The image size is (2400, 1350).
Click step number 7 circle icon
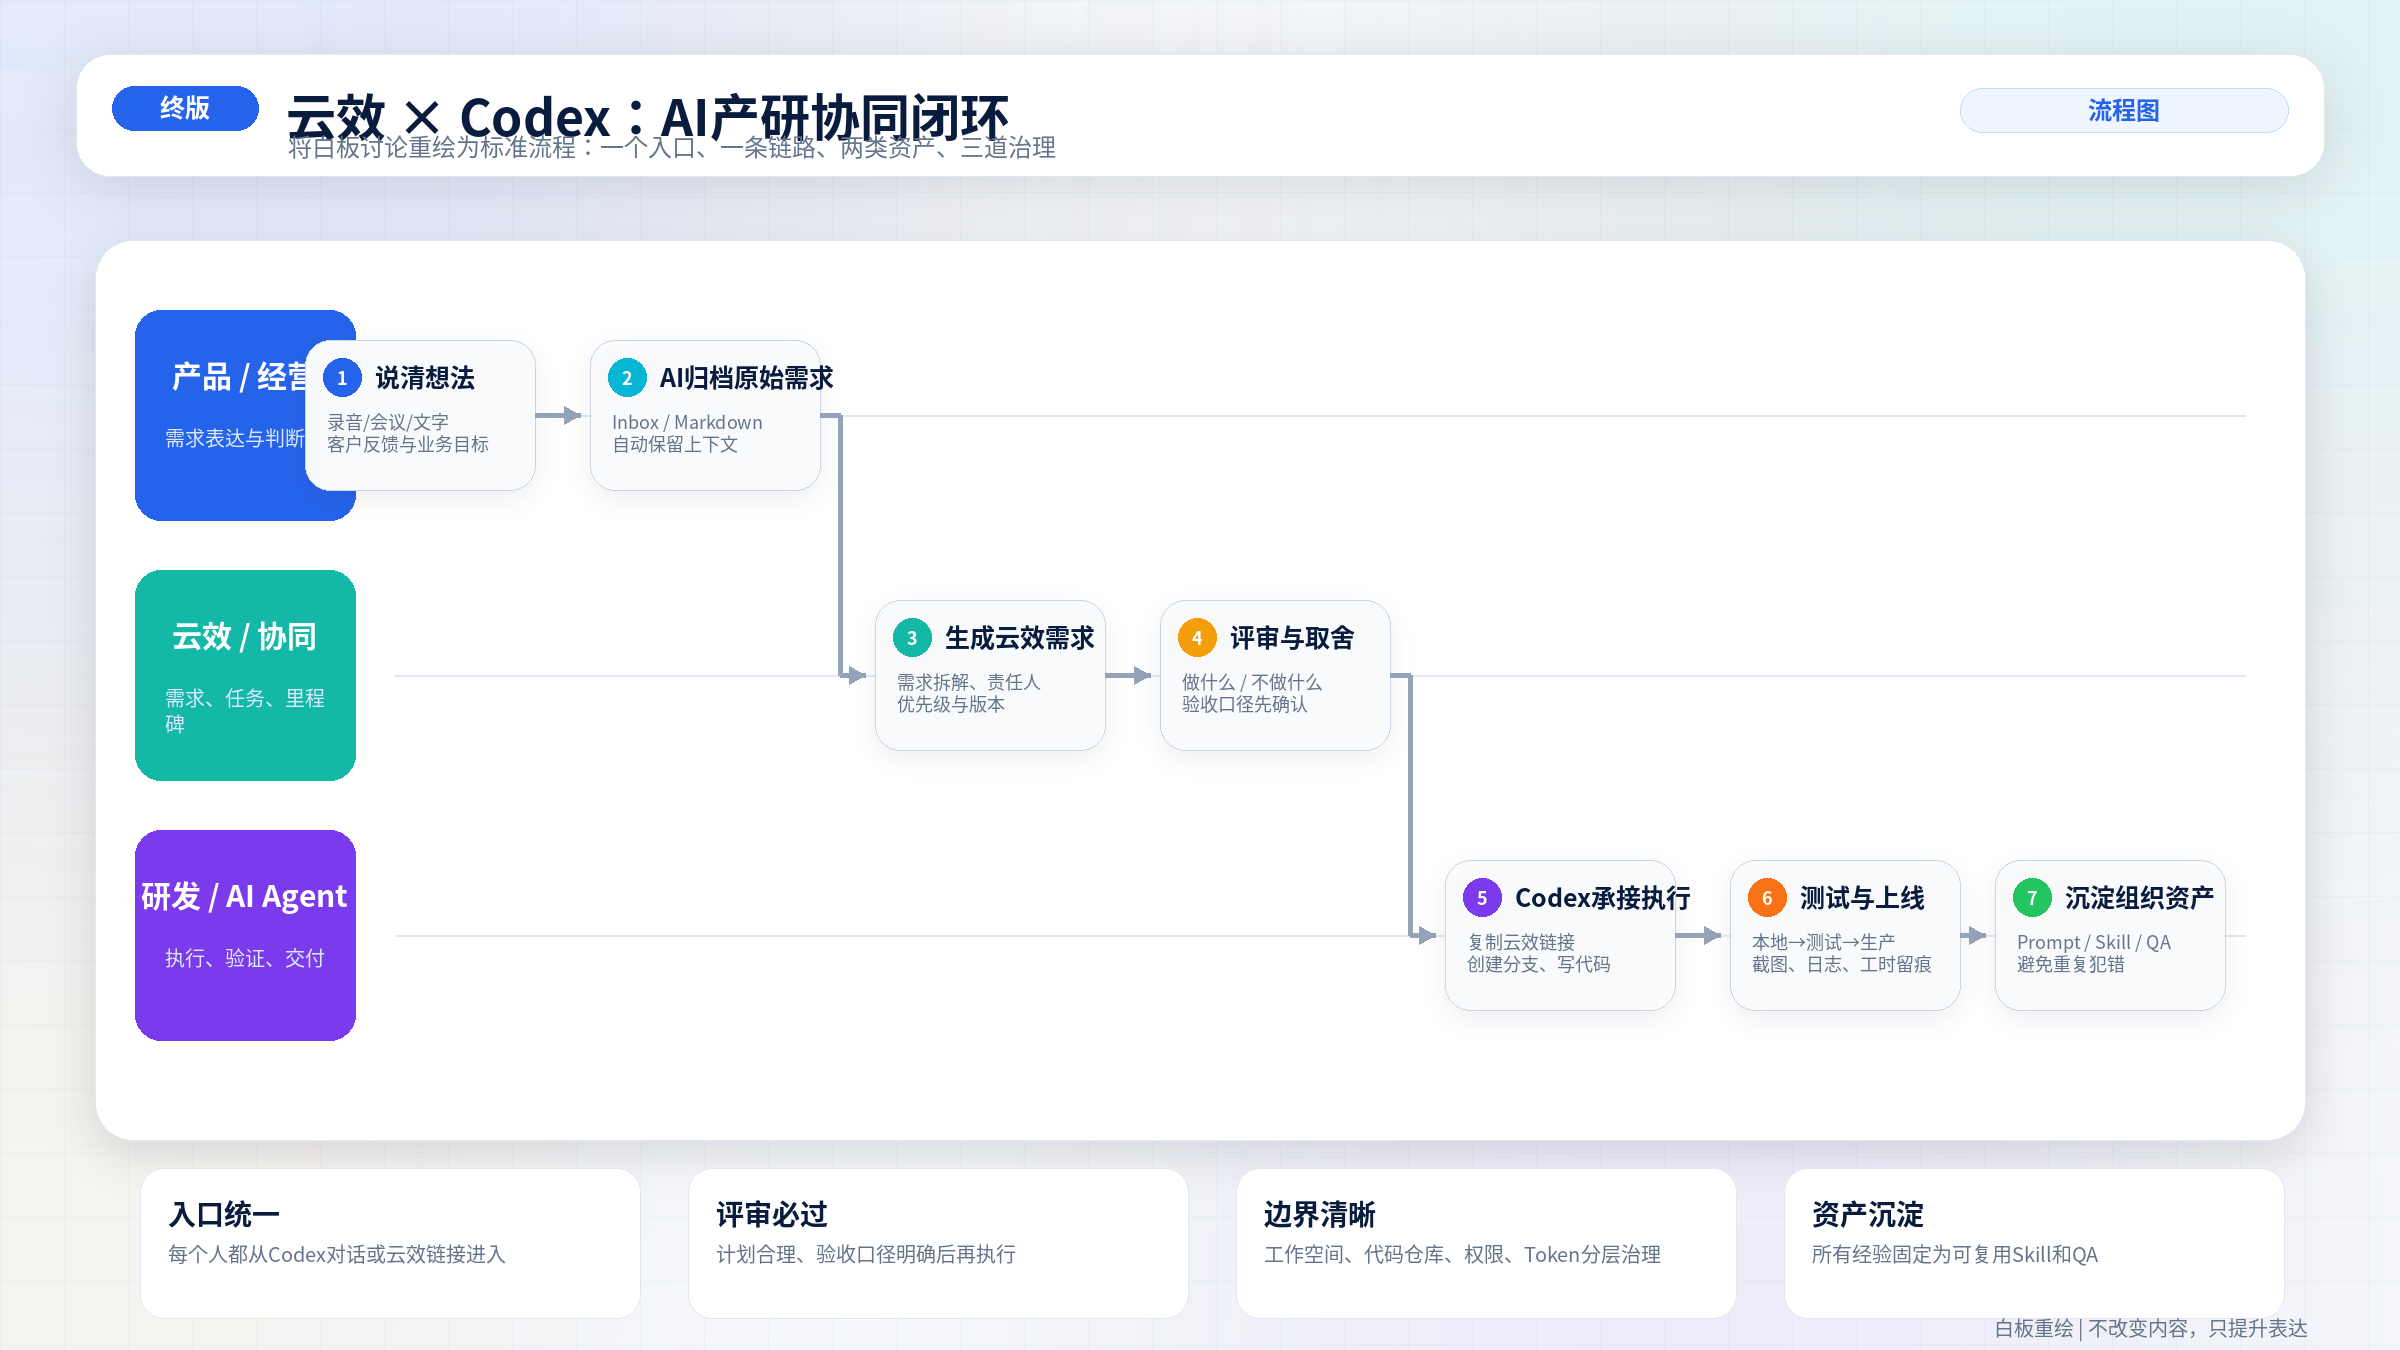pyautogui.click(x=2032, y=898)
